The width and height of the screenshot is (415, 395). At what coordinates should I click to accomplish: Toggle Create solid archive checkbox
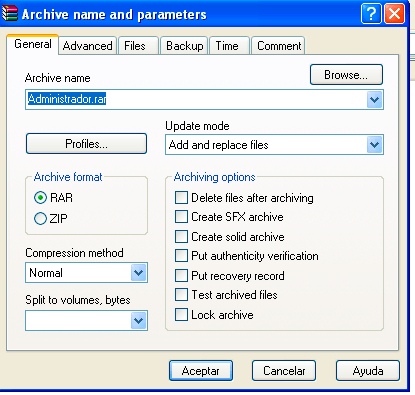pyautogui.click(x=181, y=236)
